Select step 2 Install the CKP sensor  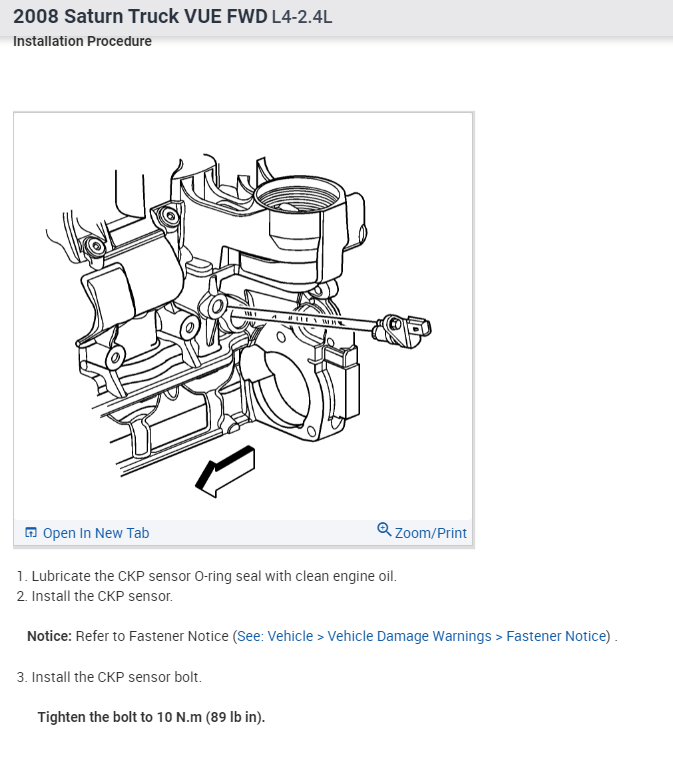[95, 596]
